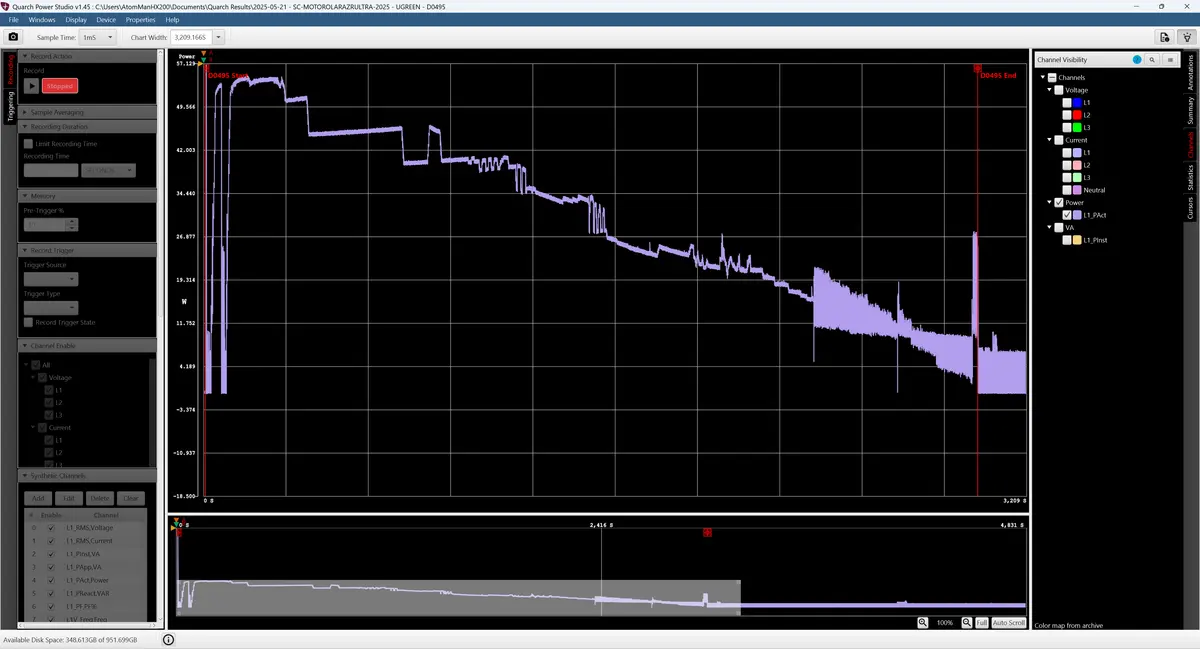1200x649 pixels.
Task: Click the zoom in magnifier icon
Action: pos(922,622)
